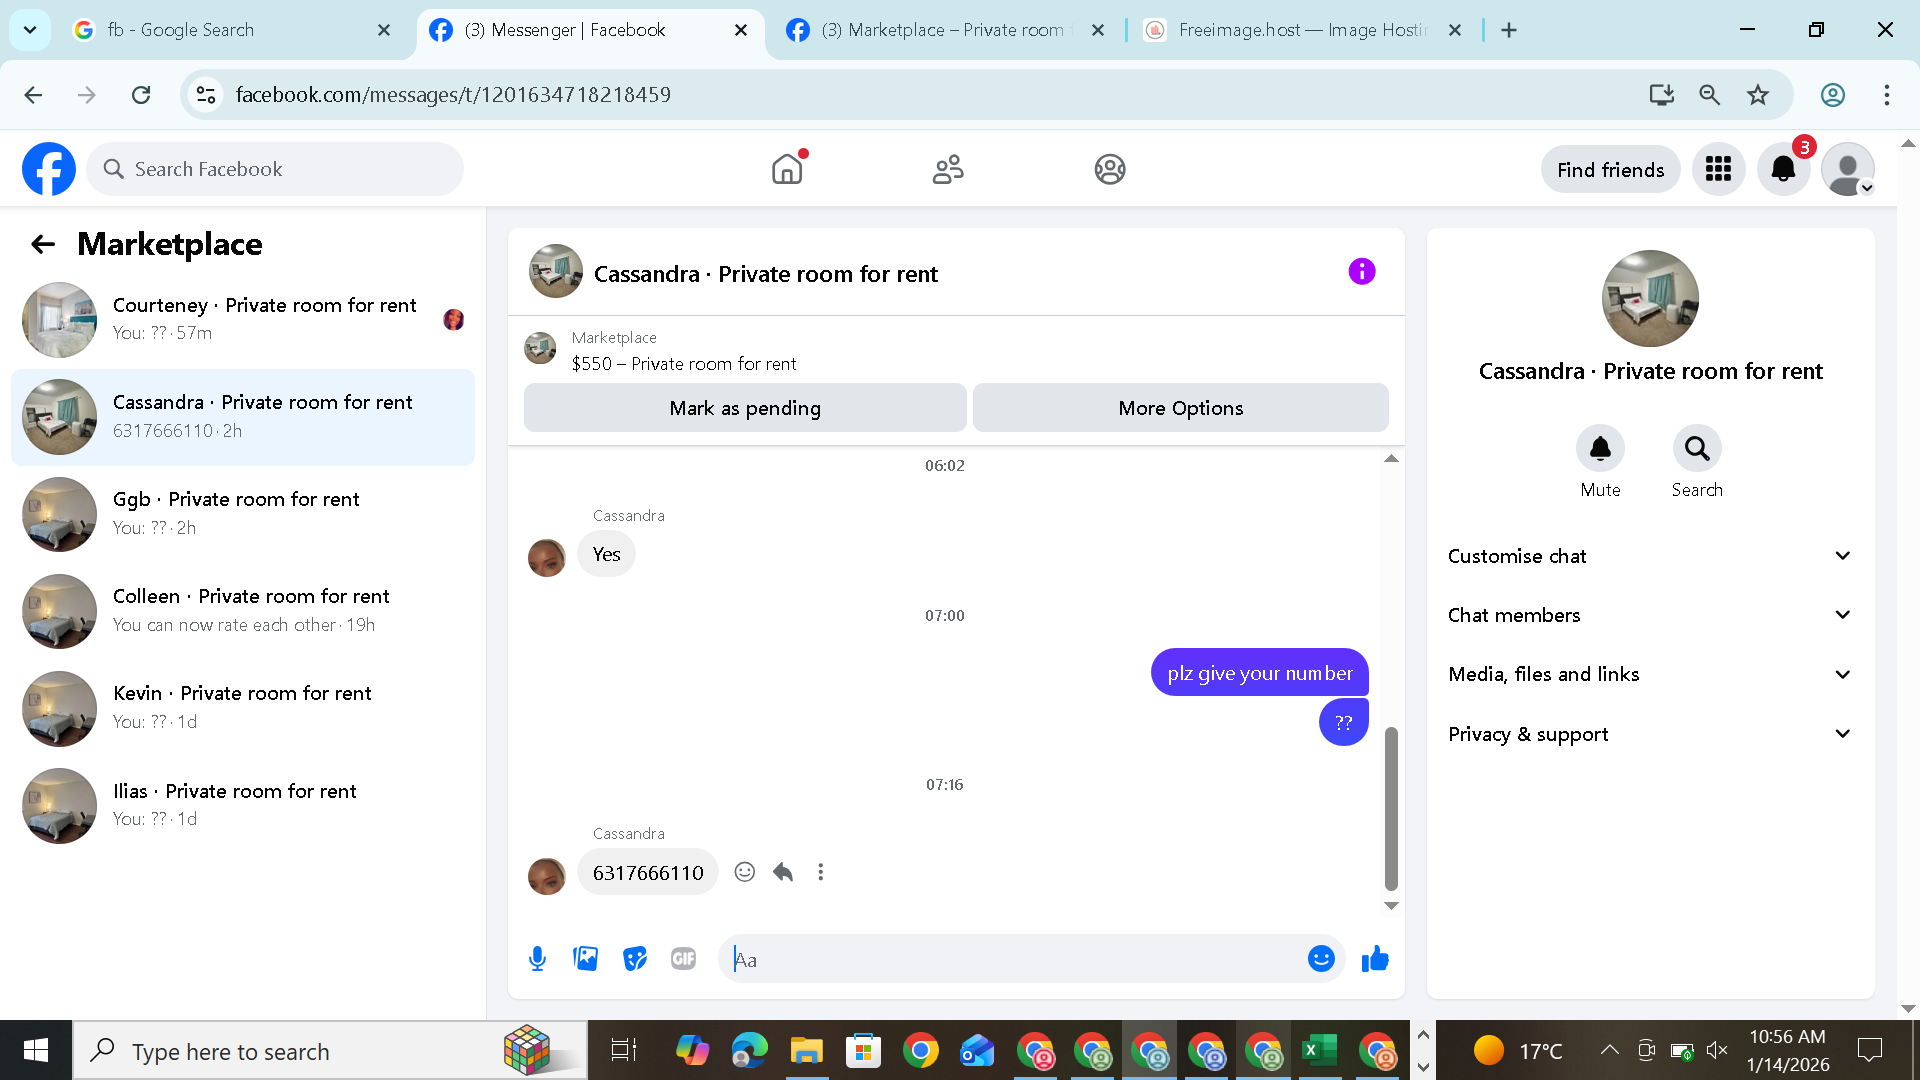Viewport: 1920px width, 1080px height.
Task: Open the GIF picker
Action: tap(683, 959)
